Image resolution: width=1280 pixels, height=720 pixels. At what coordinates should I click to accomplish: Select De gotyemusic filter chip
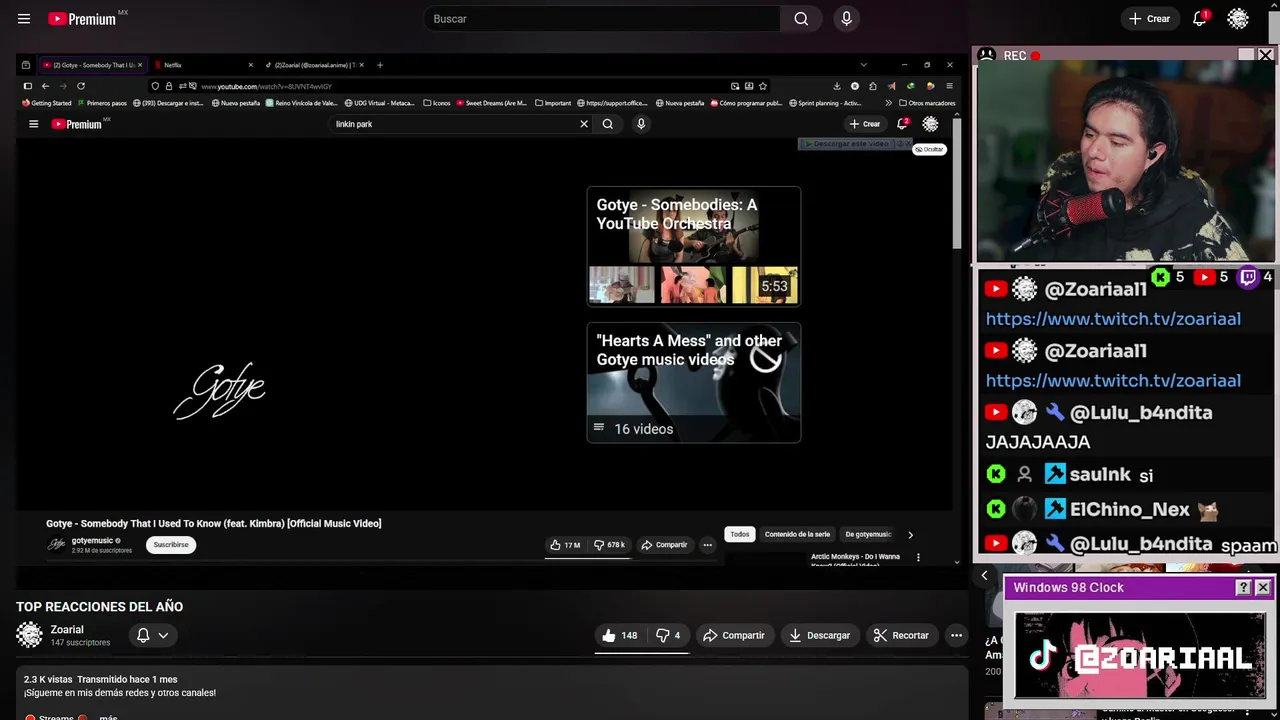pos(868,534)
